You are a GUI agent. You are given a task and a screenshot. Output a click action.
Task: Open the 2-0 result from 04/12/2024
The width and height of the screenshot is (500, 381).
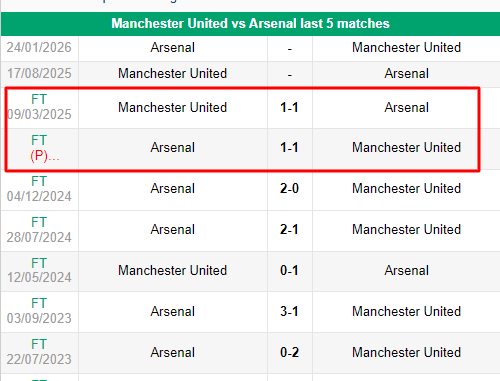[289, 189]
